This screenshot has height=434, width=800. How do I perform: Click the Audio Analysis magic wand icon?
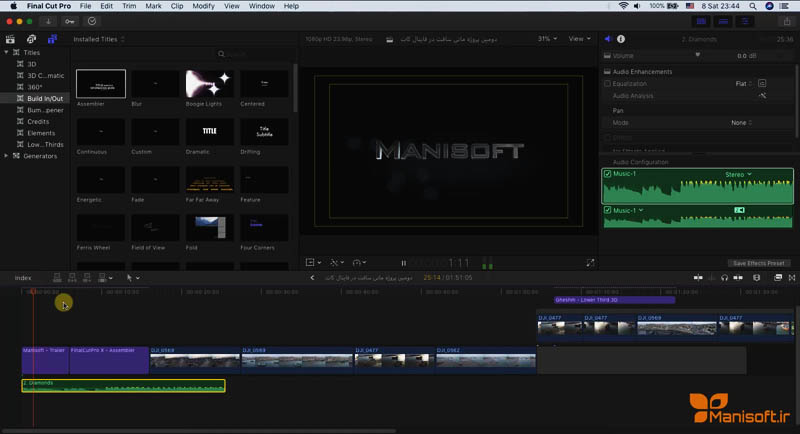762,96
